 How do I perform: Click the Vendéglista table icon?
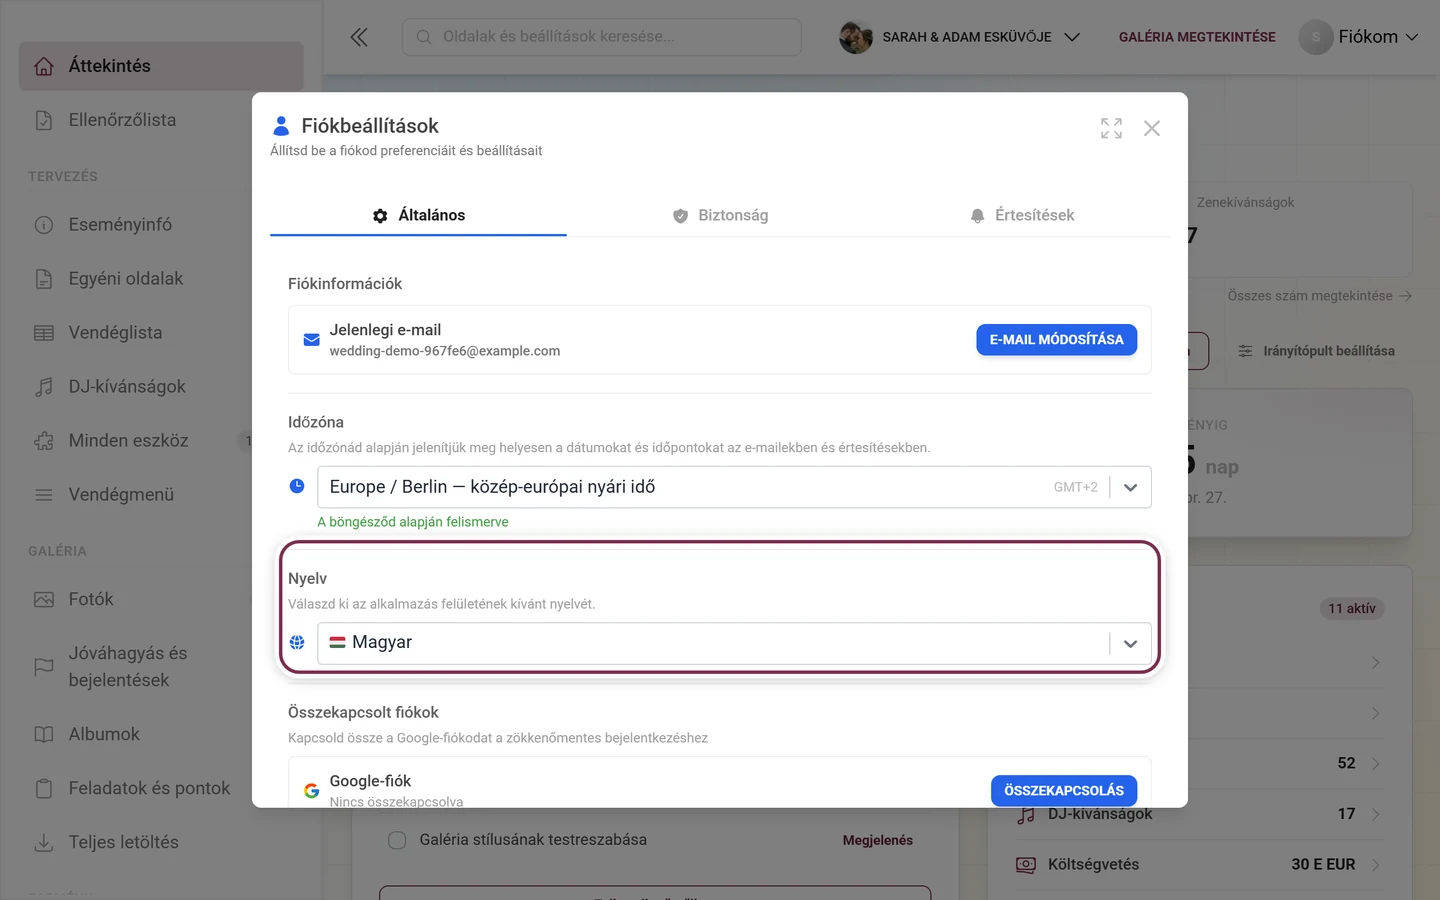44,333
